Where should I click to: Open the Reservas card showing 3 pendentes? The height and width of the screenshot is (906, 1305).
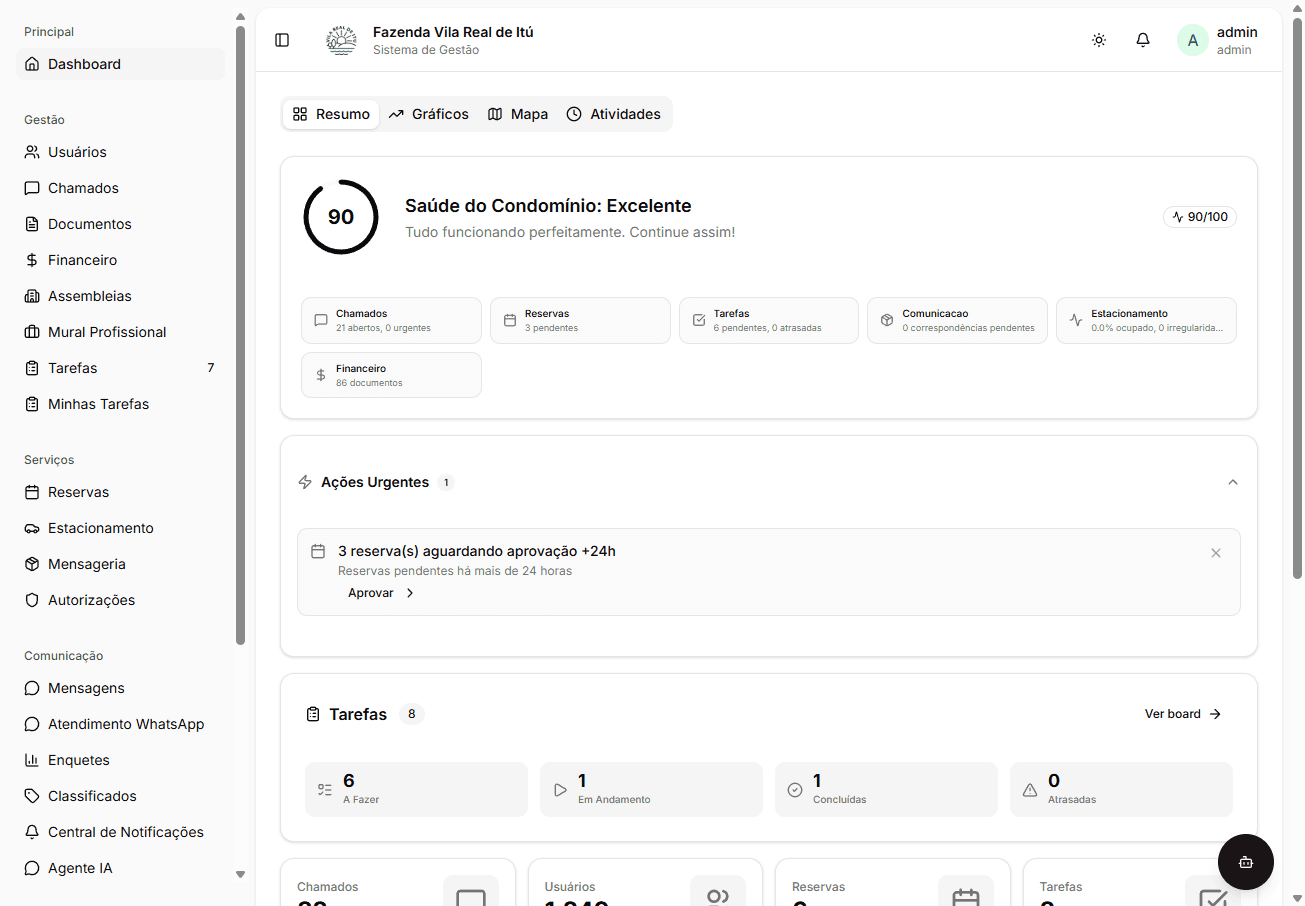pyautogui.click(x=579, y=320)
